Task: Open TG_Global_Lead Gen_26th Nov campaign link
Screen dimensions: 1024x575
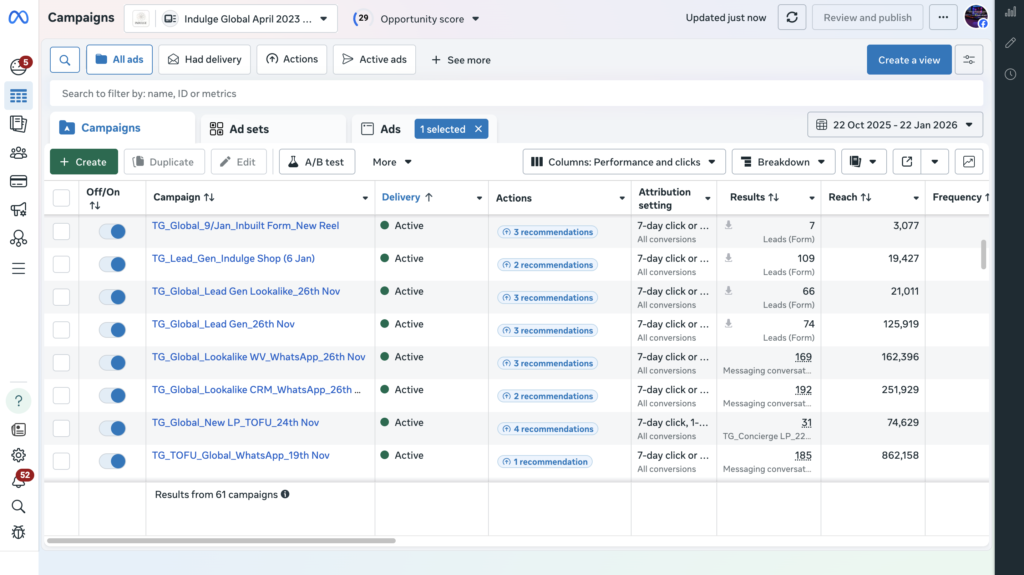Action: click(x=223, y=324)
